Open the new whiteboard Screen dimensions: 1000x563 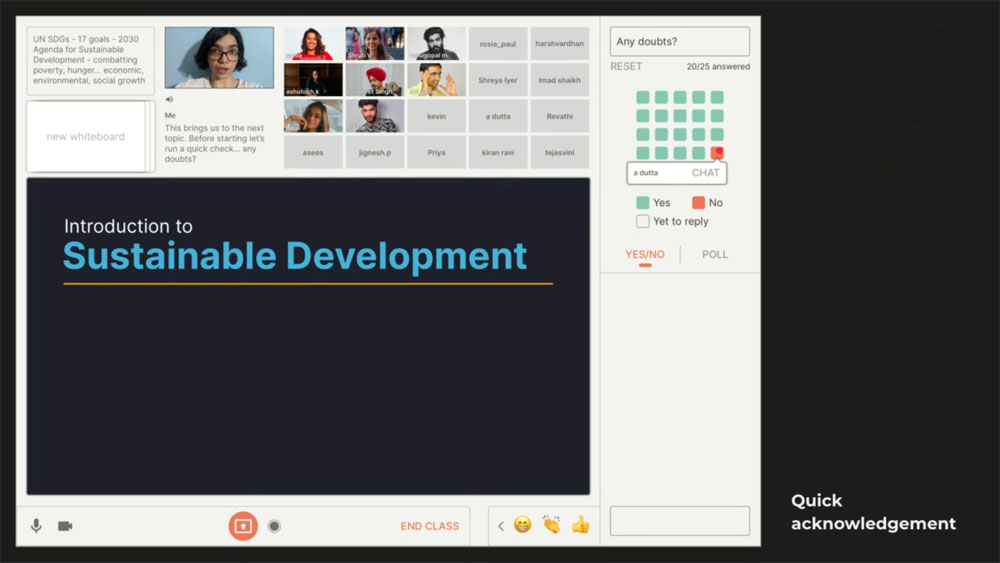point(85,137)
